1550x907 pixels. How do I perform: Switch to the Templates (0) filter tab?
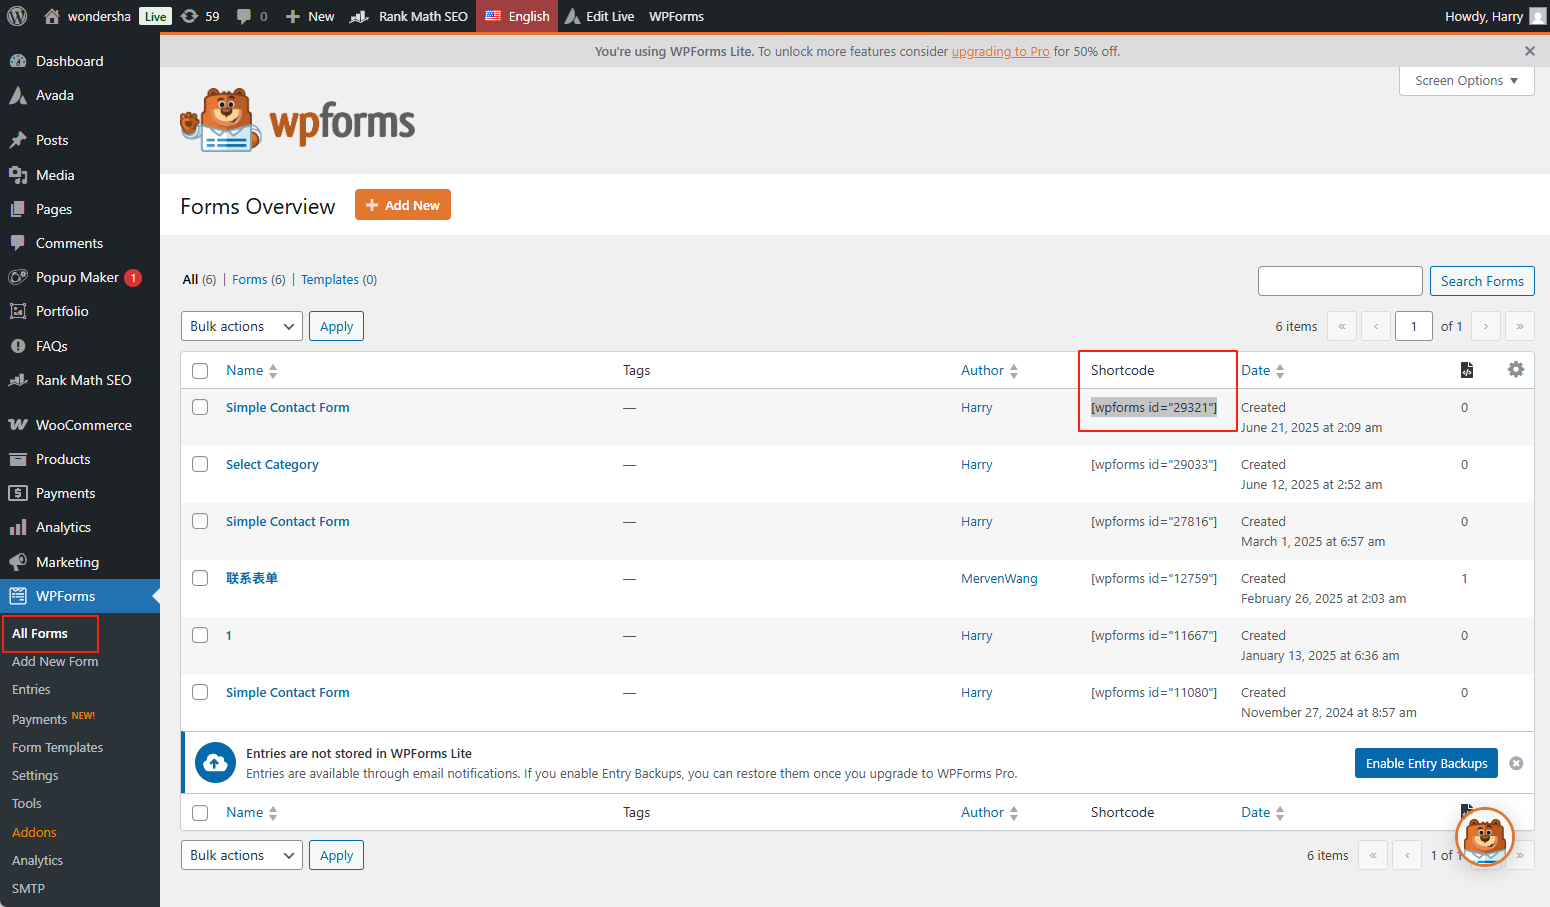click(x=339, y=279)
